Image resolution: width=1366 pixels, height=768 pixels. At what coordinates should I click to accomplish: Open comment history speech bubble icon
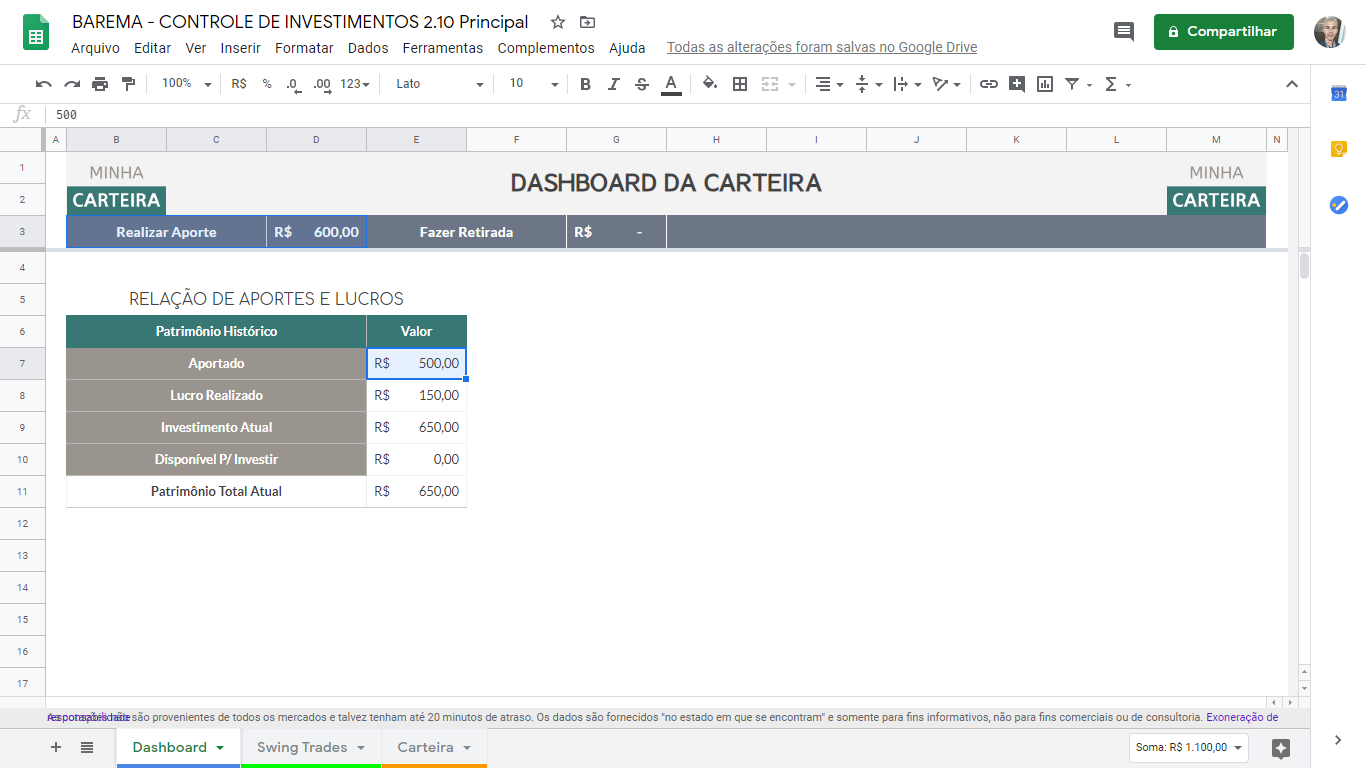(x=1124, y=32)
